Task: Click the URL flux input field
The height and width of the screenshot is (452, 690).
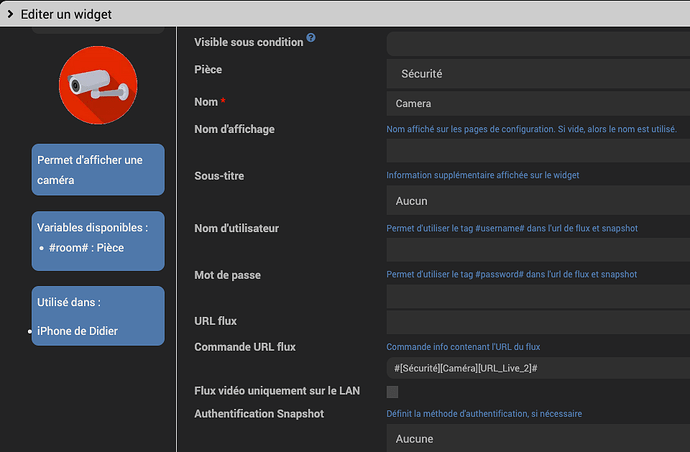Action: click(x=538, y=322)
